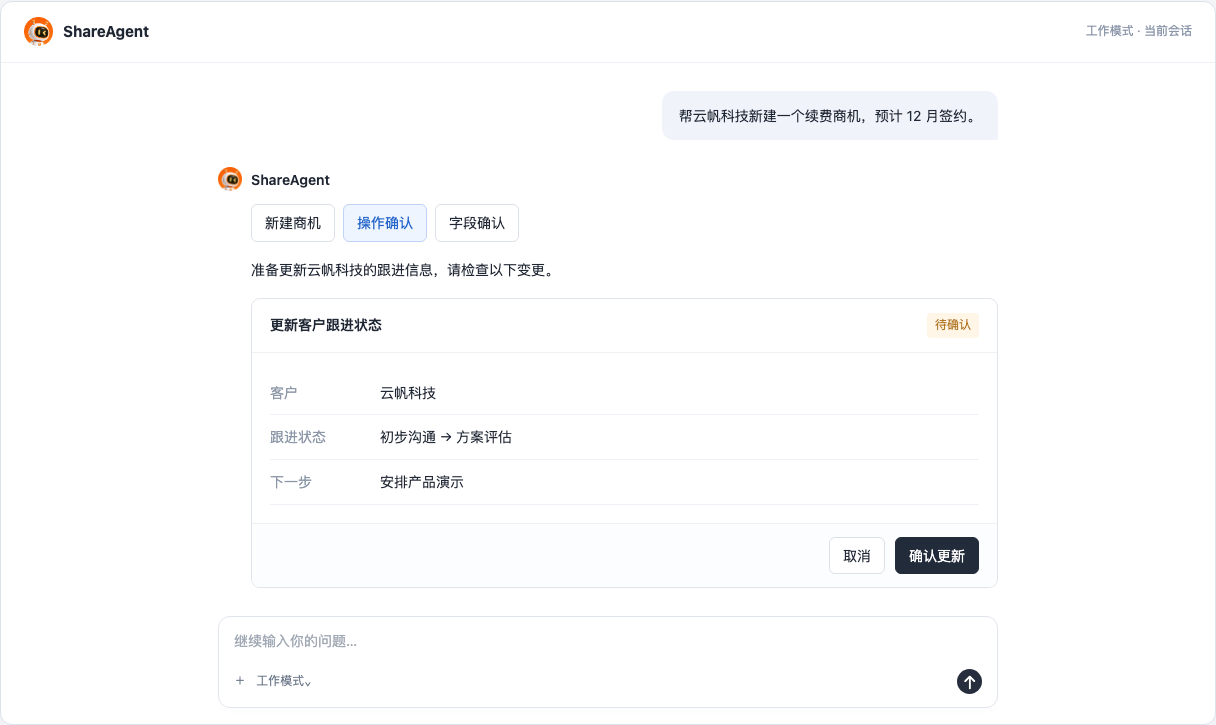
Task: Open the 字段确认 tab
Action: tap(477, 223)
